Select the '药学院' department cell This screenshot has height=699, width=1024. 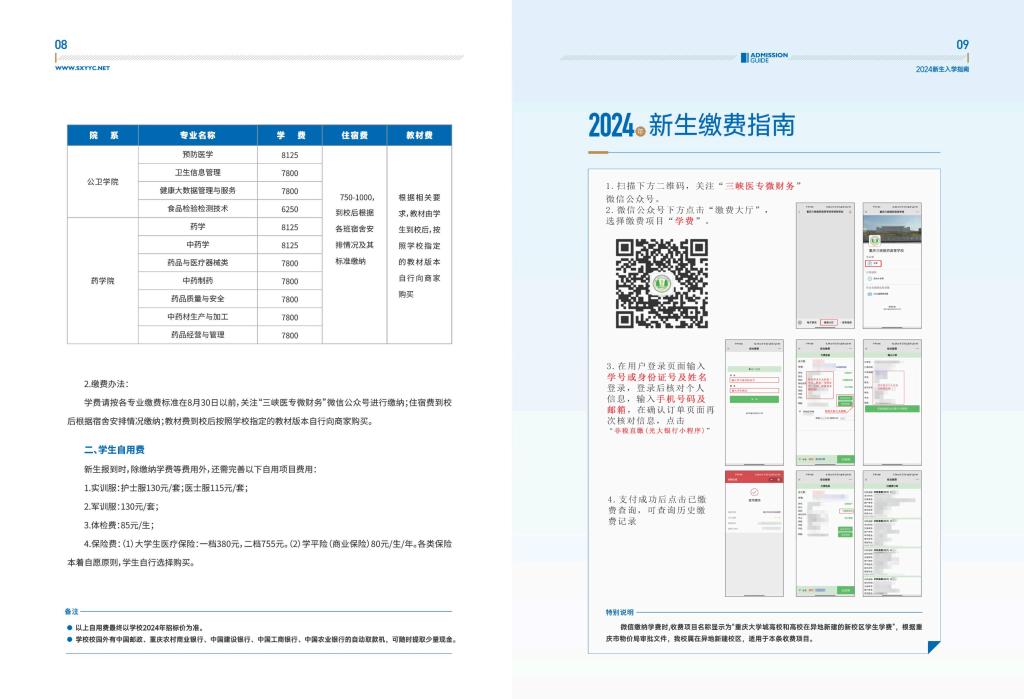click(x=103, y=281)
